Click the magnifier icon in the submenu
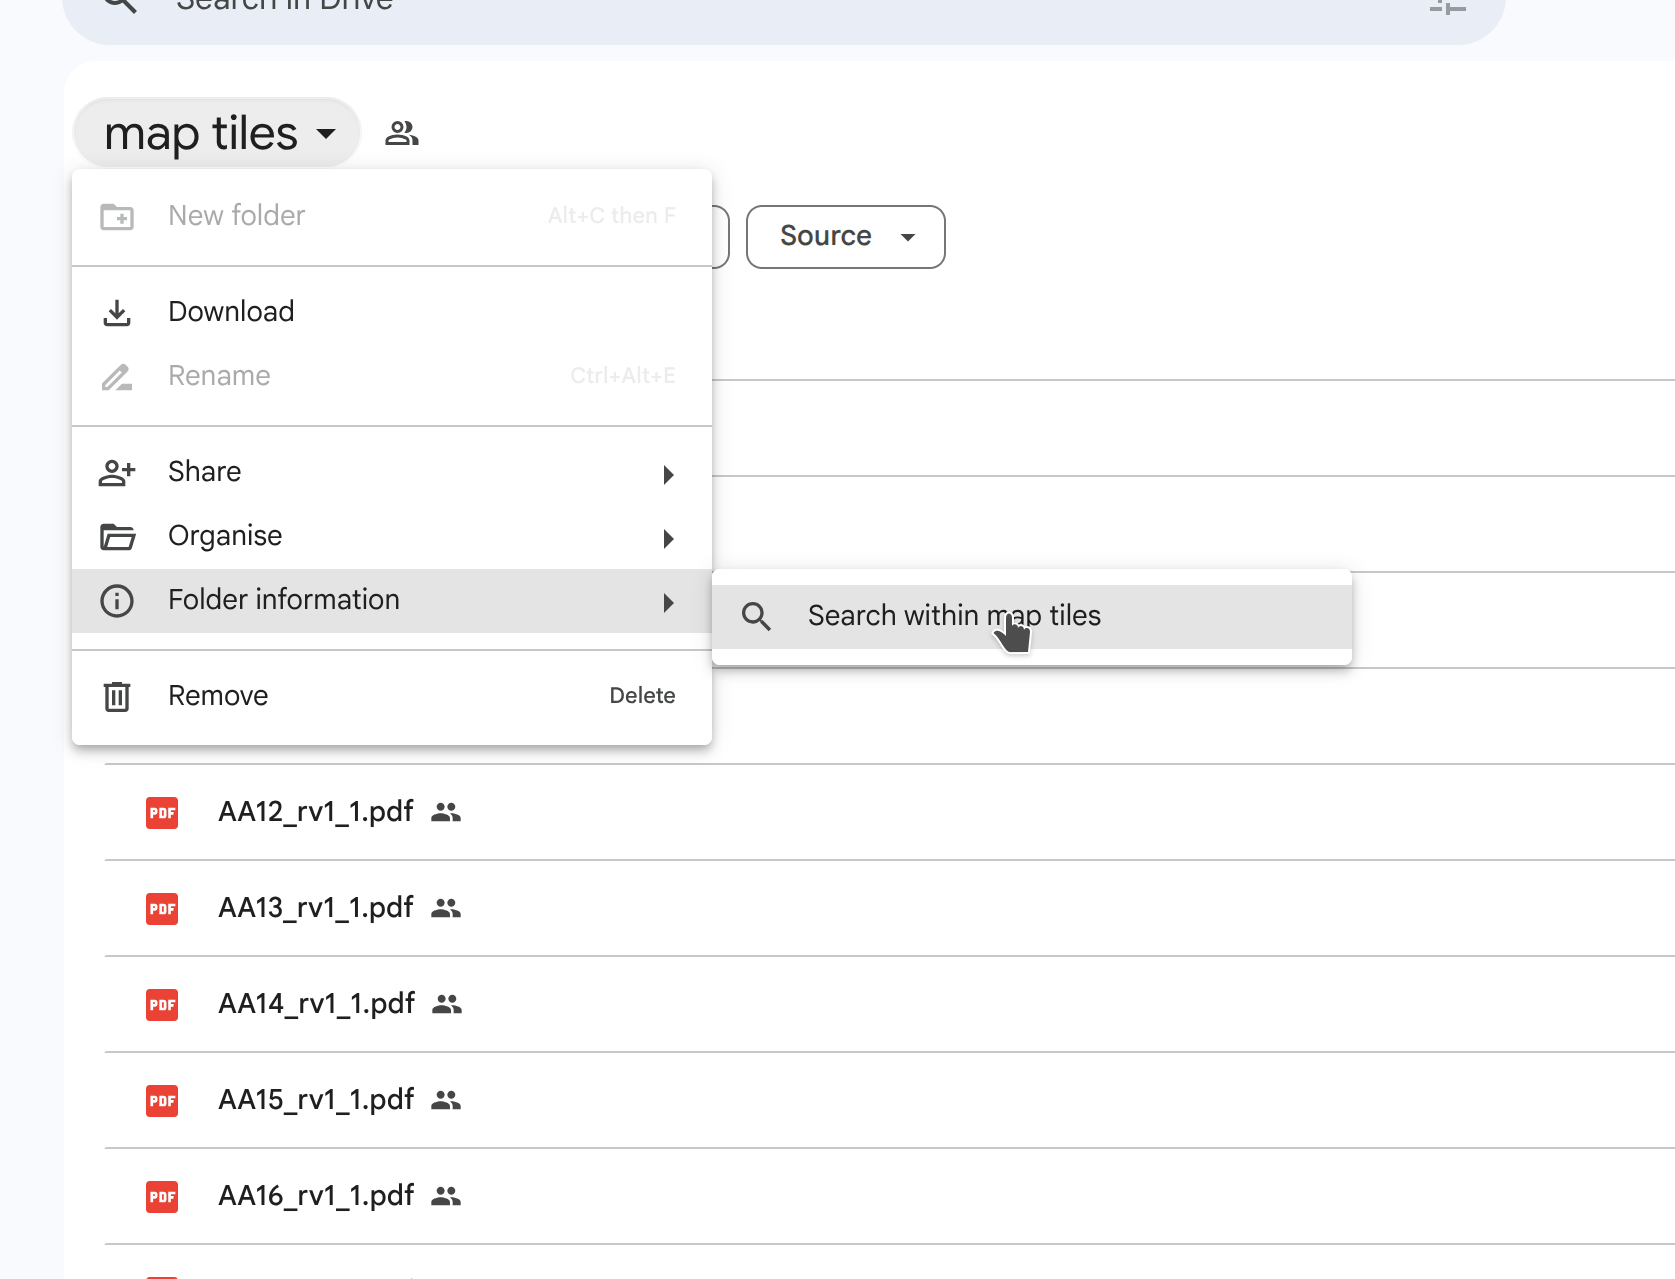 756,616
